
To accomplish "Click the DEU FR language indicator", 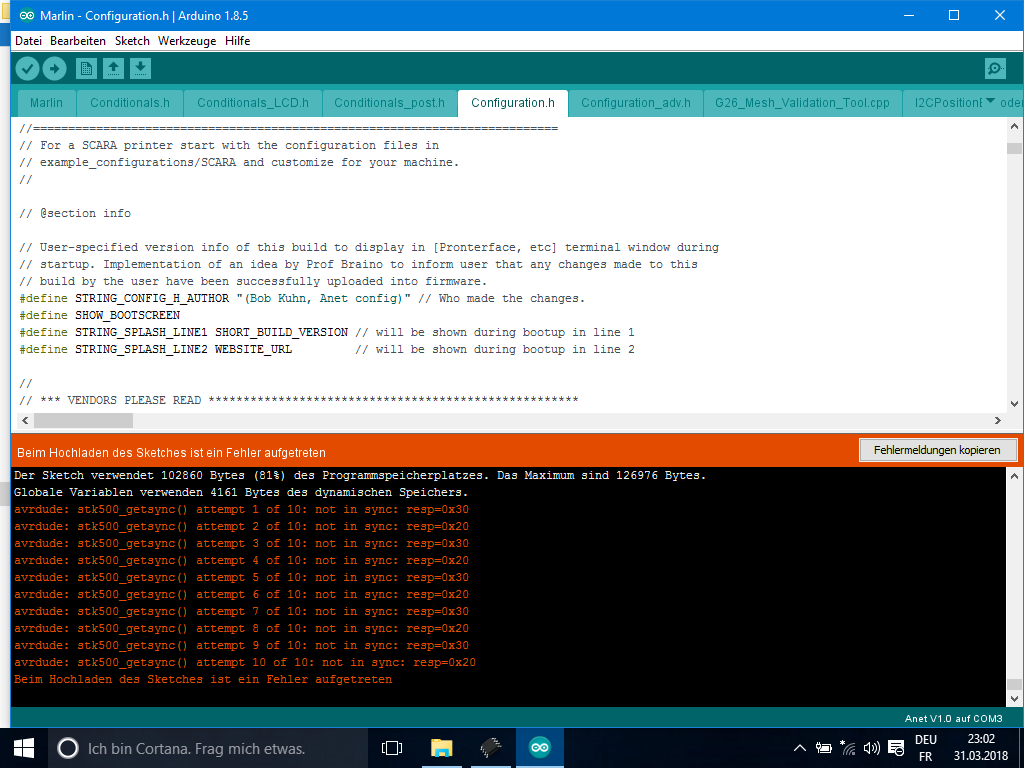I will (x=925, y=748).
